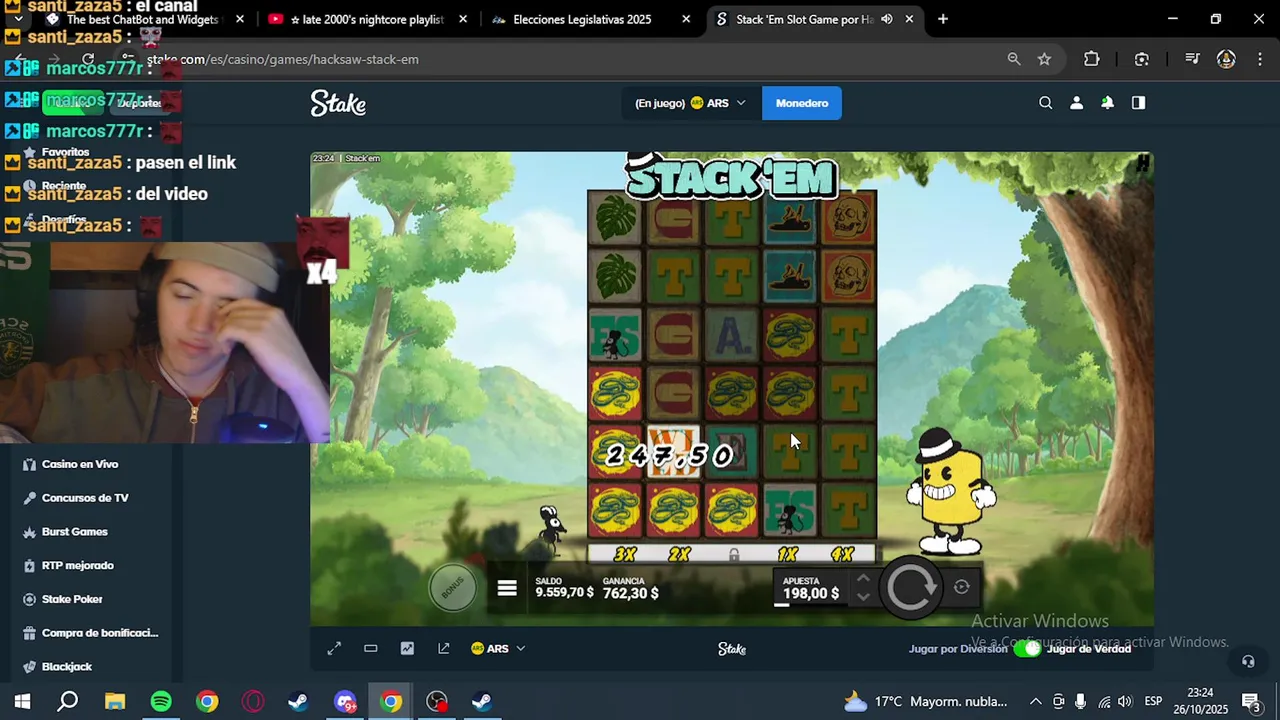
Task: Open Casino en Vivo section
Action: [80, 464]
